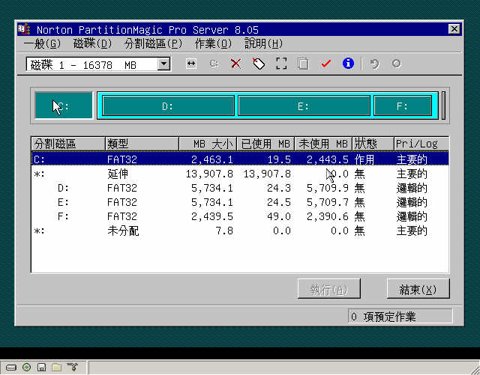Click the 49.0 used value

click(x=279, y=217)
